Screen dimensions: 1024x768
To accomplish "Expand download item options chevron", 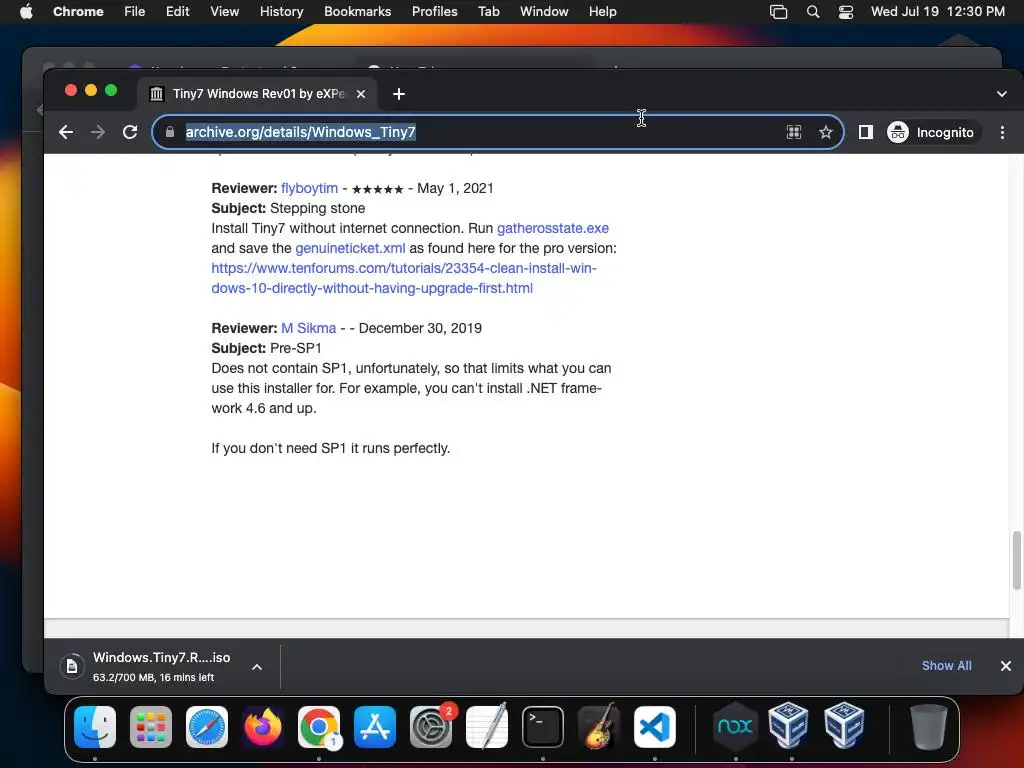I will (x=257, y=667).
